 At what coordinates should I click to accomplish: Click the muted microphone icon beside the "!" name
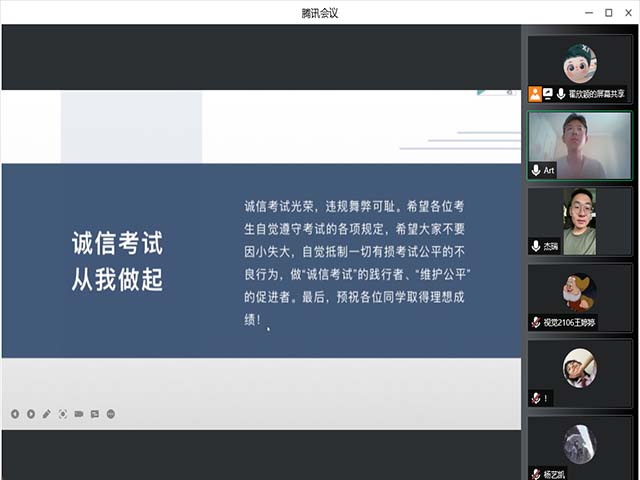536,398
